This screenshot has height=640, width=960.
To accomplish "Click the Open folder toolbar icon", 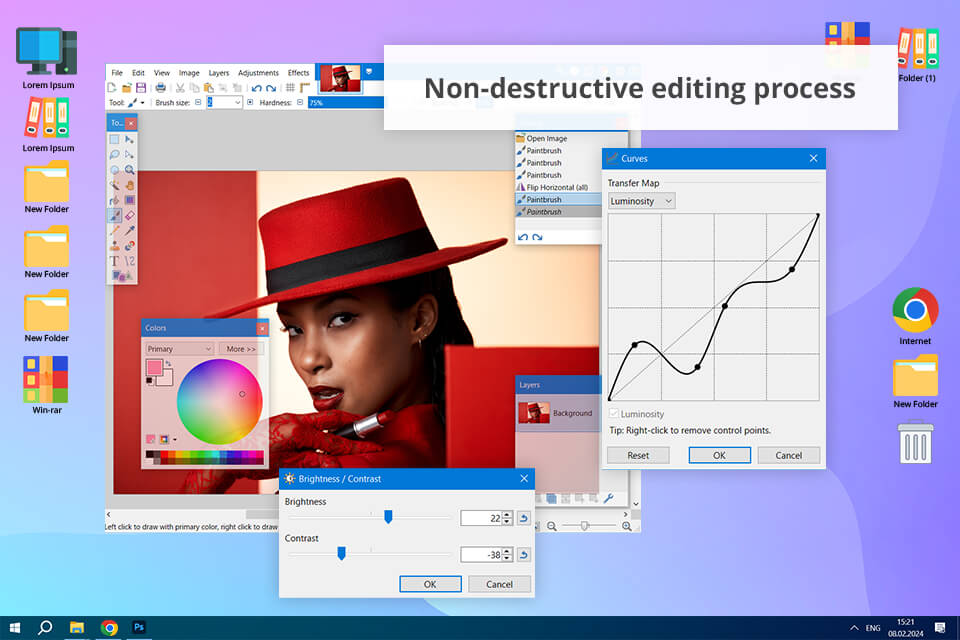I will tap(127, 88).
